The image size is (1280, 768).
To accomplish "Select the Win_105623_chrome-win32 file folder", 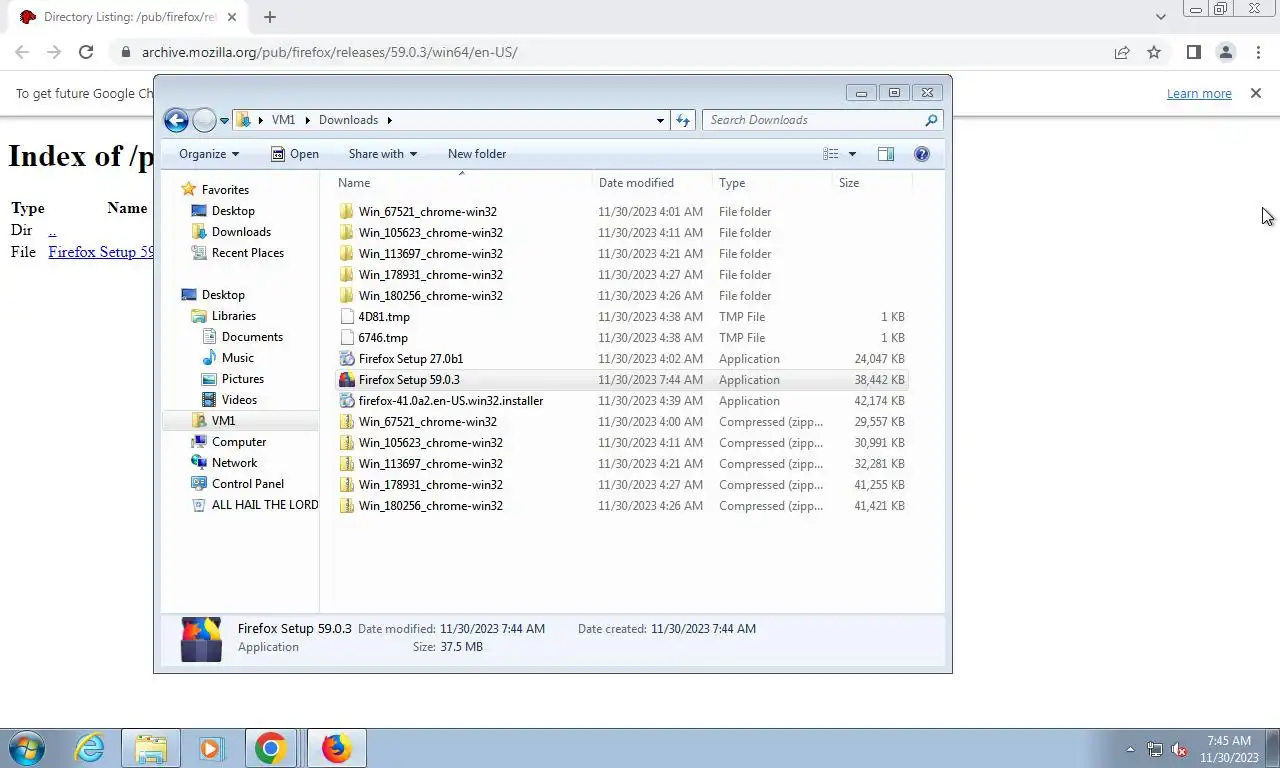I will 621,233.
